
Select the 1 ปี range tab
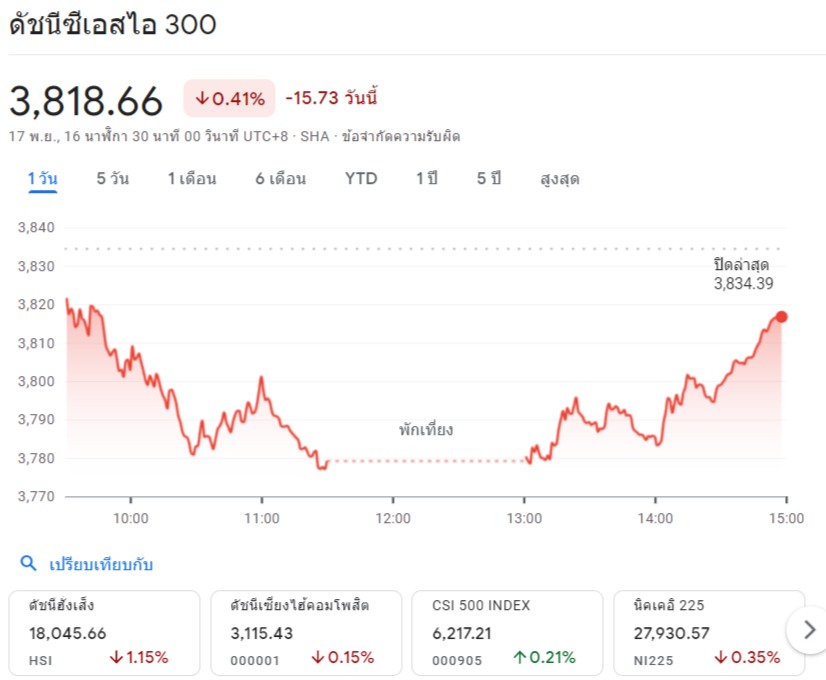click(427, 179)
